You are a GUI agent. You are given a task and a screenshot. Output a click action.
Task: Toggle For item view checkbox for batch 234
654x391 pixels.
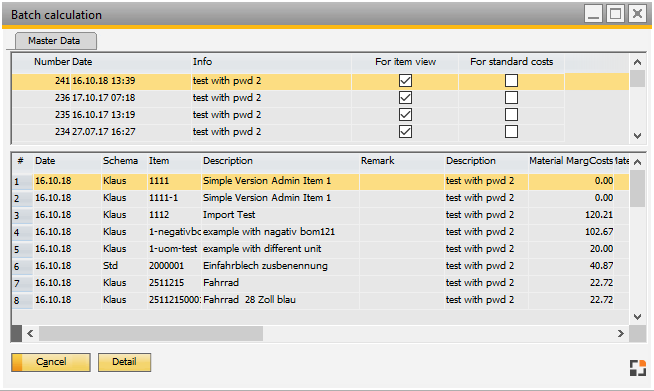405,131
